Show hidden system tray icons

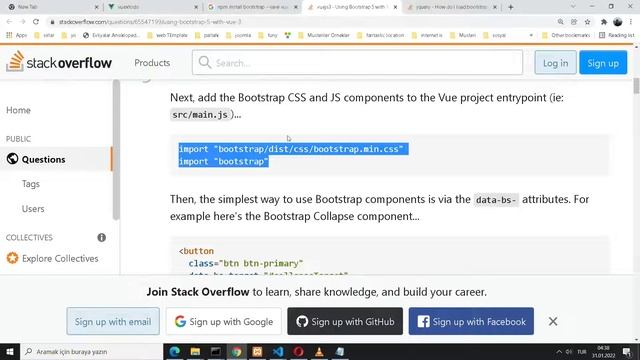(x=559, y=351)
